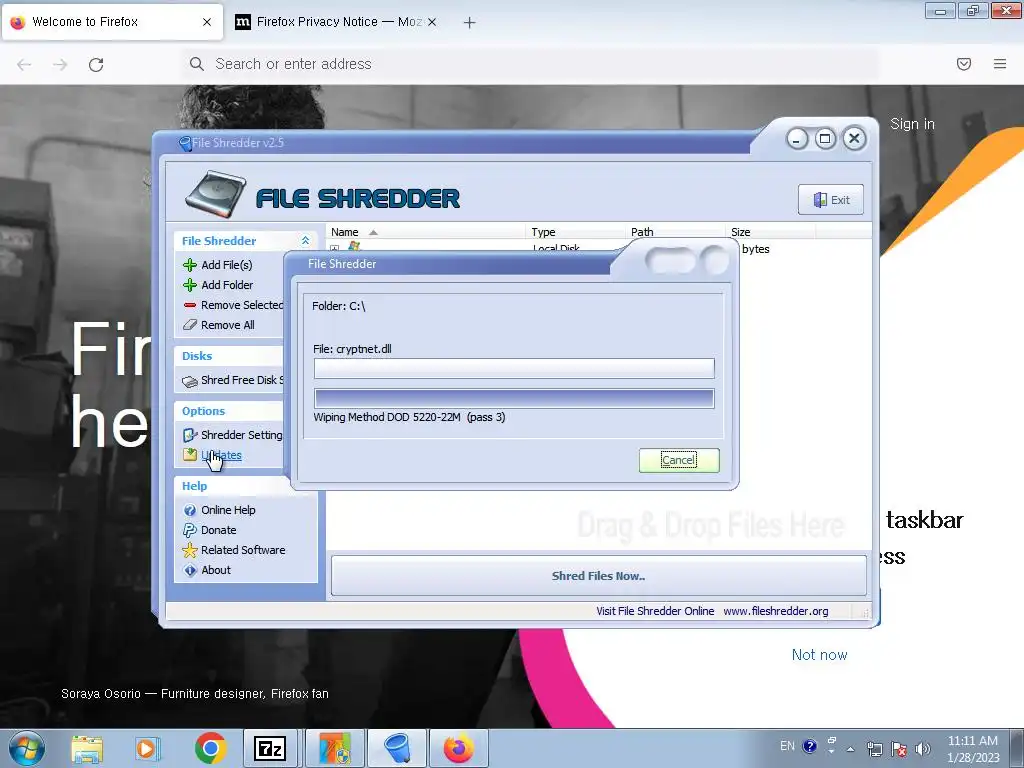
Task: Click the volume speaker tray icon
Action: tap(922, 749)
